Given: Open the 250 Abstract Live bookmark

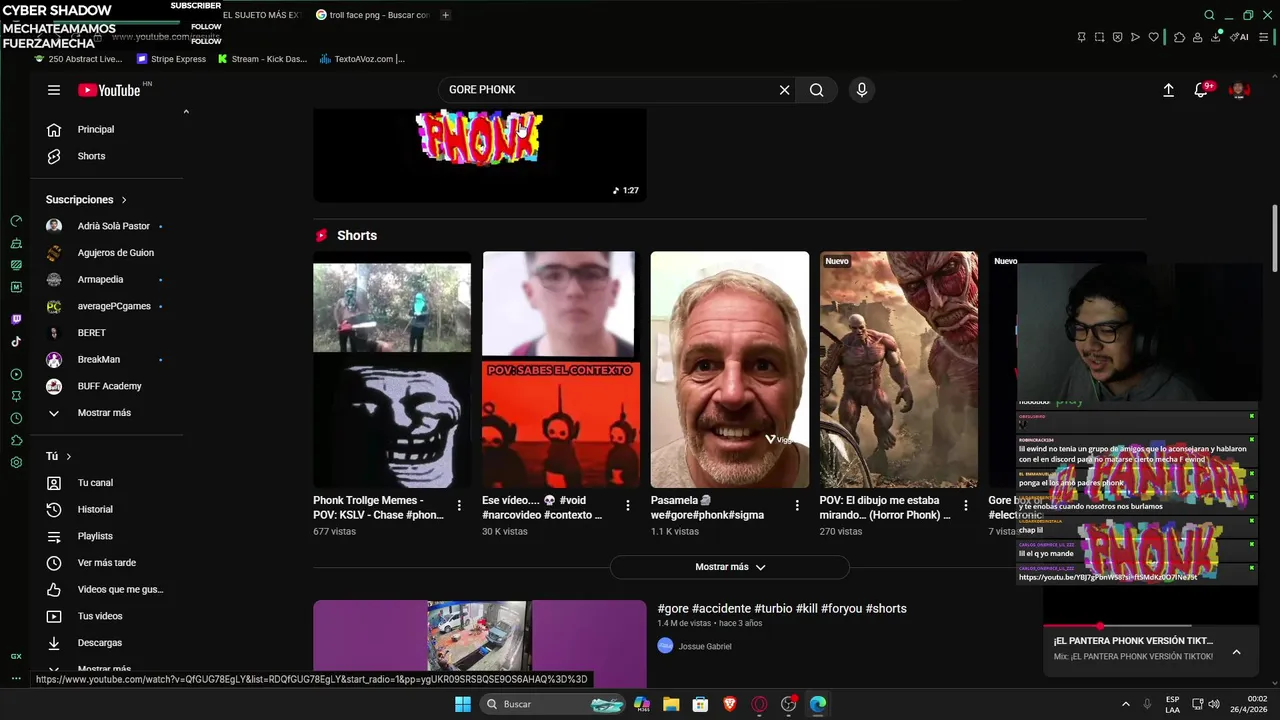Looking at the screenshot, I should [x=78, y=59].
